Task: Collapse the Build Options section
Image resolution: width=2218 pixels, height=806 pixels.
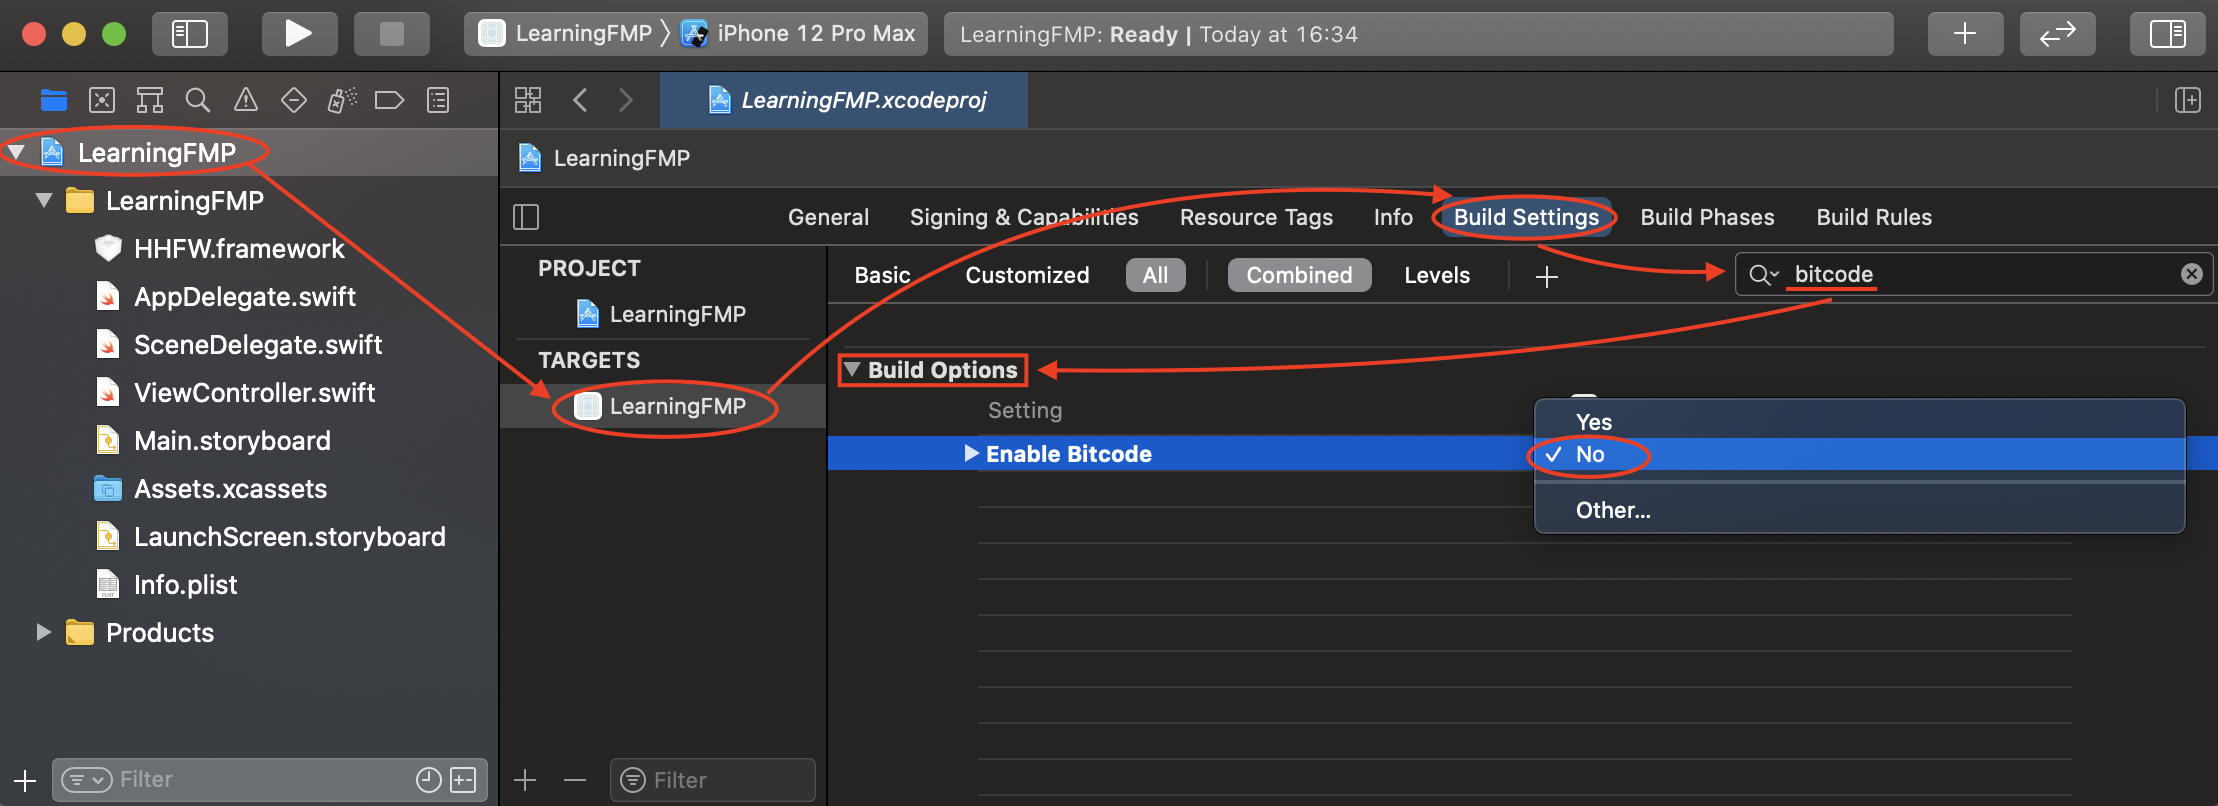Action: [852, 369]
